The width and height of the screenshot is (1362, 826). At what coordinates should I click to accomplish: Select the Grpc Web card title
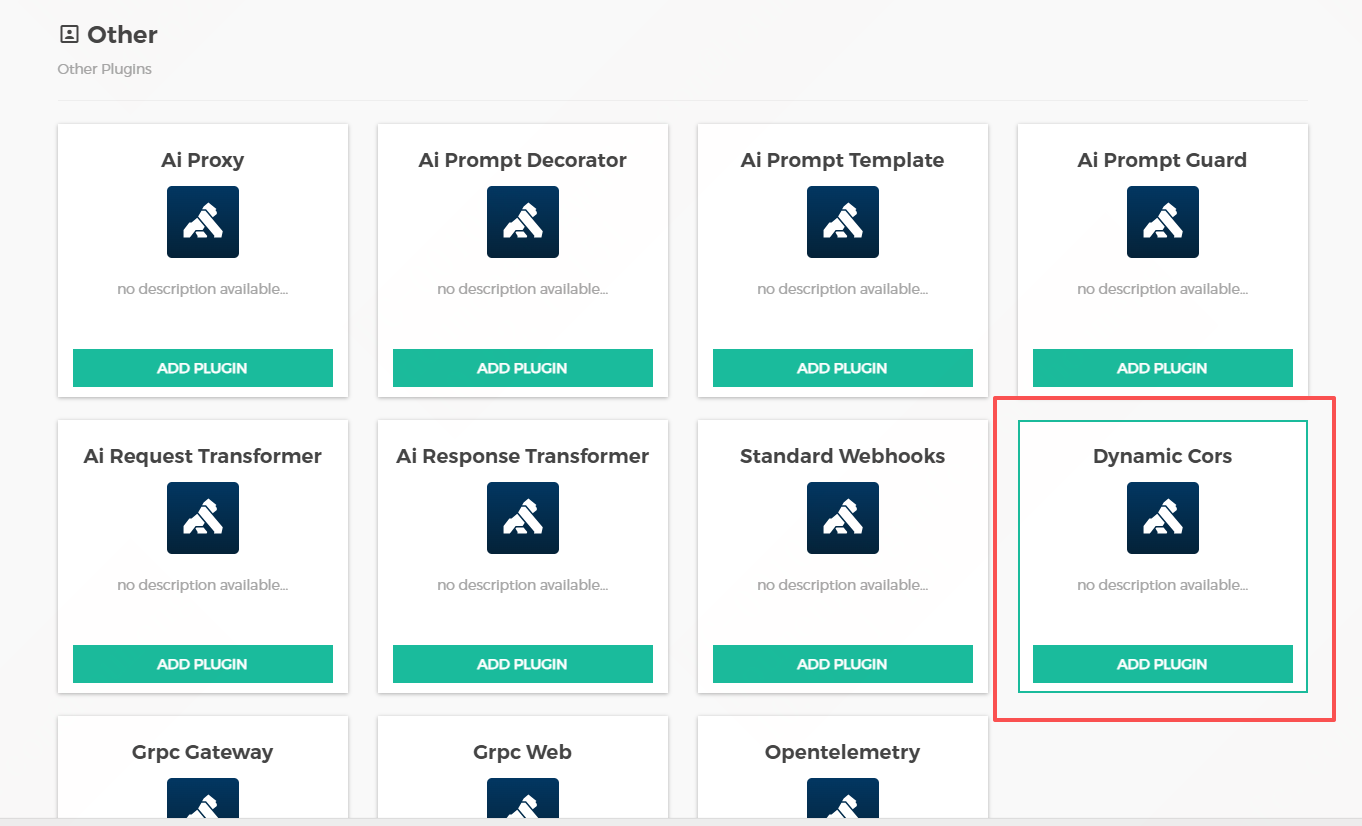click(523, 752)
